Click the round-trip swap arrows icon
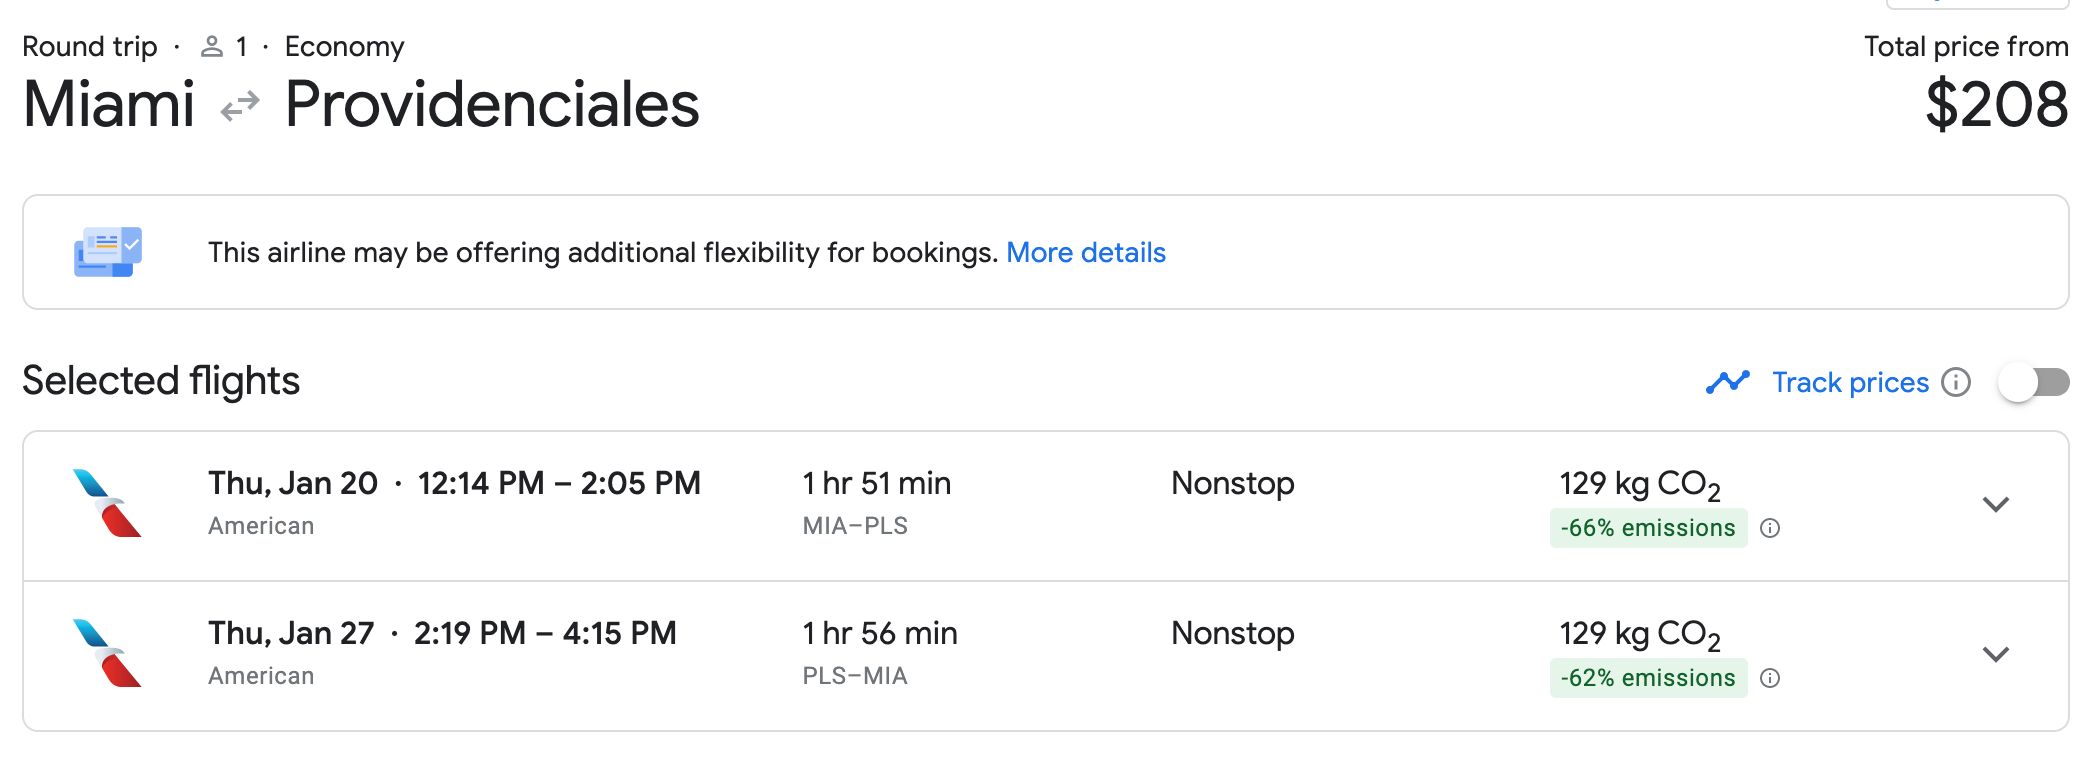2094x780 pixels. (x=240, y=105)
